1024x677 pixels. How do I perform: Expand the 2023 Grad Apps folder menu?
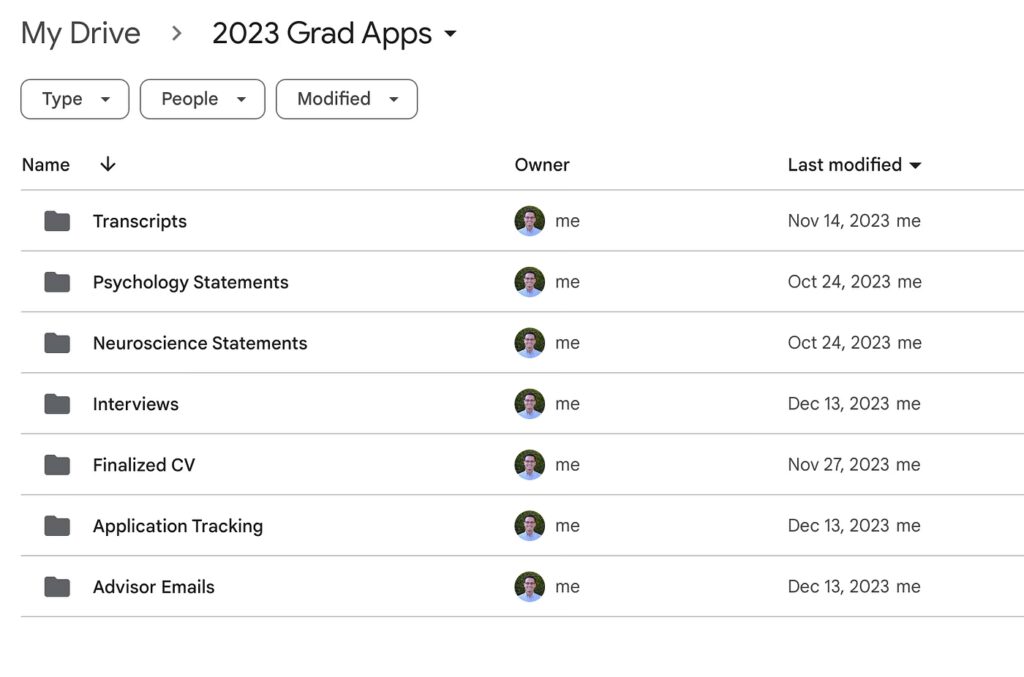point(450,34)
